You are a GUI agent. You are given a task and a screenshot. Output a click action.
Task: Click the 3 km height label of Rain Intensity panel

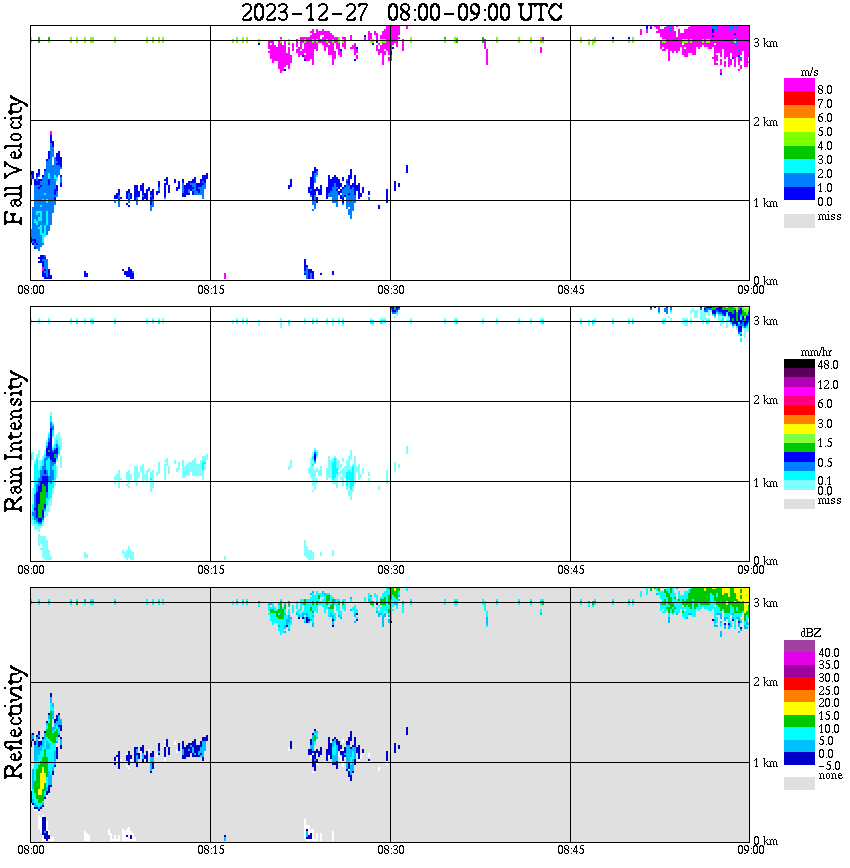[765, 321]
